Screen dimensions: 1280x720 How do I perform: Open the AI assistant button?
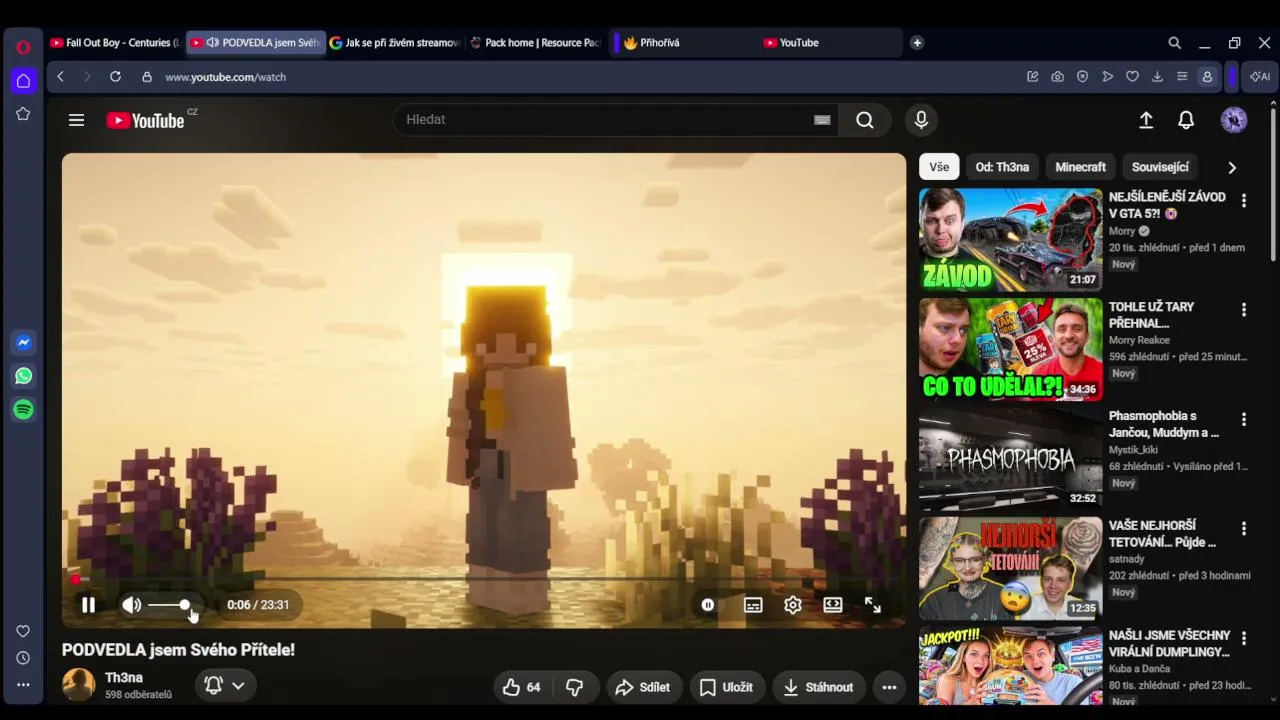pos(1260,77)
